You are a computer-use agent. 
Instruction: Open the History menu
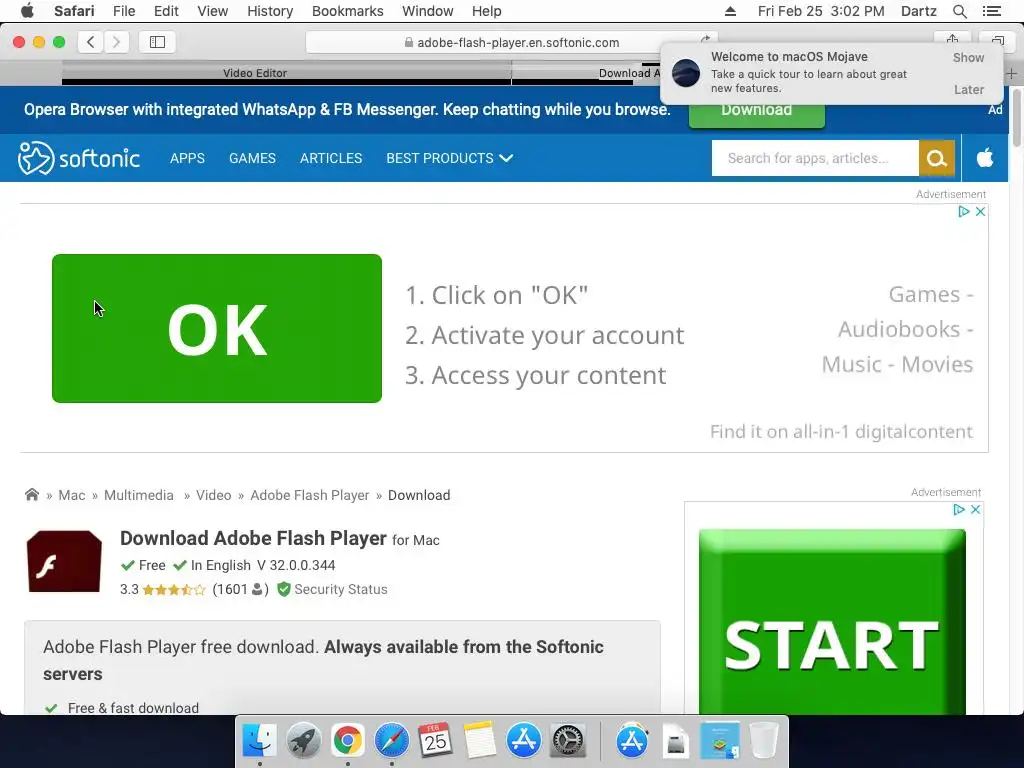click(x=270, y=11)
